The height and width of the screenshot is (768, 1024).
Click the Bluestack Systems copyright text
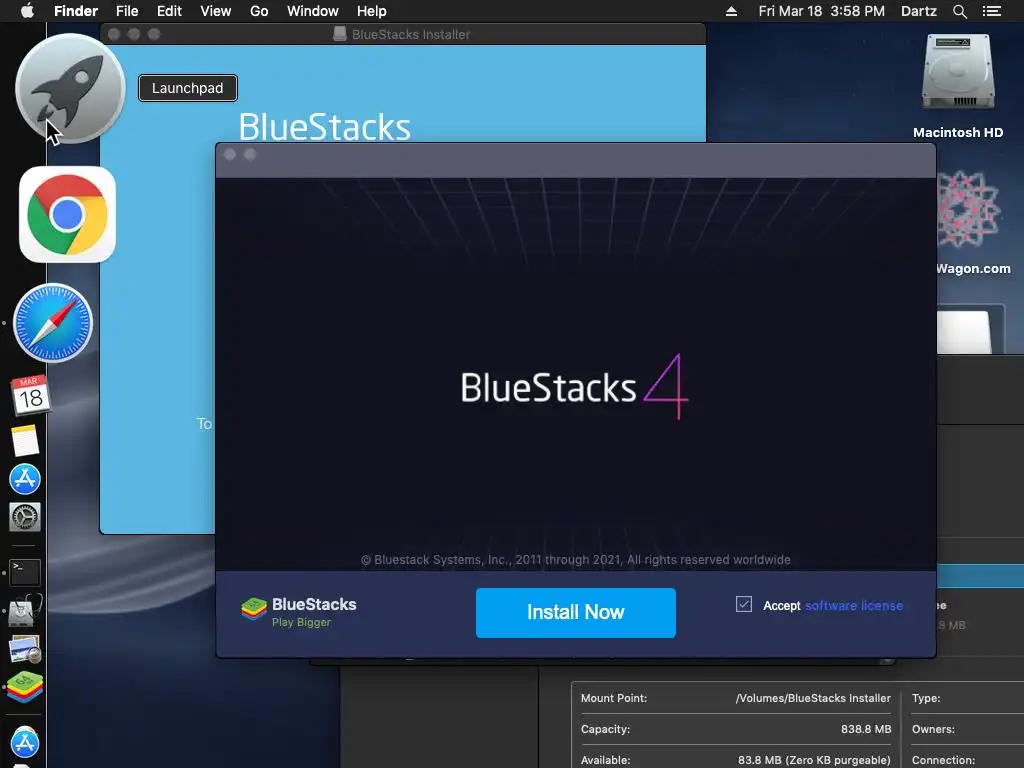click(575, 560)
